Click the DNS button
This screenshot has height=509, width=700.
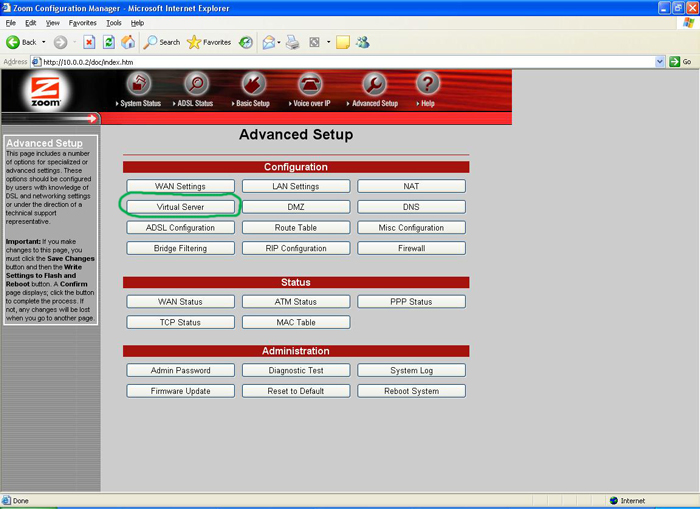click(x=411, y=207)
